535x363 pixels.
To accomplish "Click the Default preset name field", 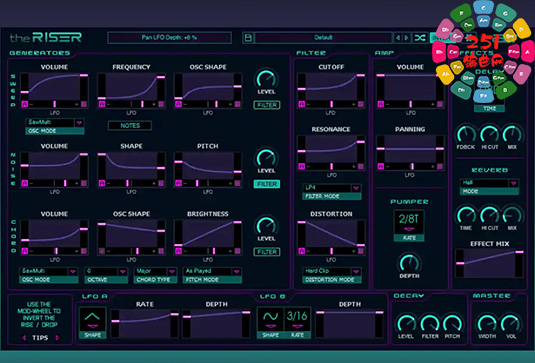I will pos(323,38).
